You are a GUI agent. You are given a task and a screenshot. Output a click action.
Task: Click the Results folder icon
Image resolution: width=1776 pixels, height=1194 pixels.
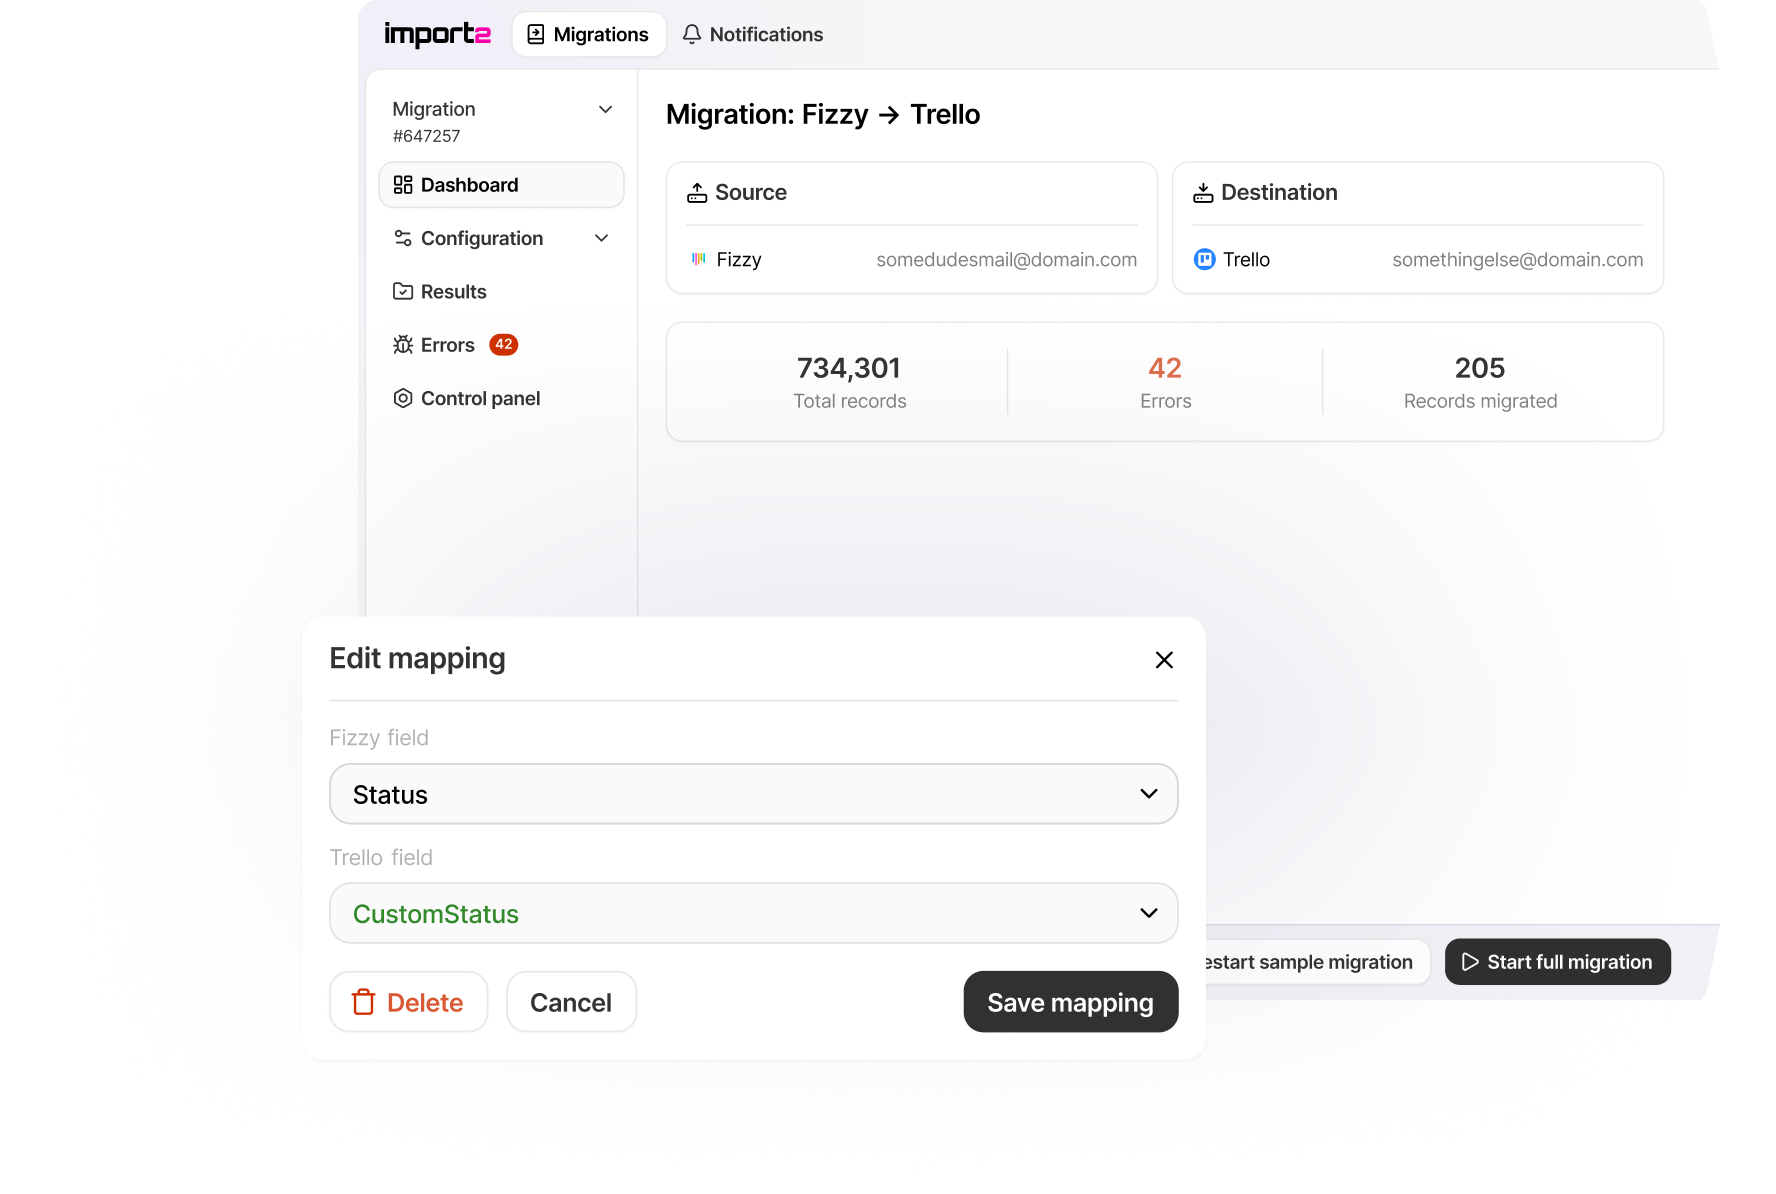403,291
